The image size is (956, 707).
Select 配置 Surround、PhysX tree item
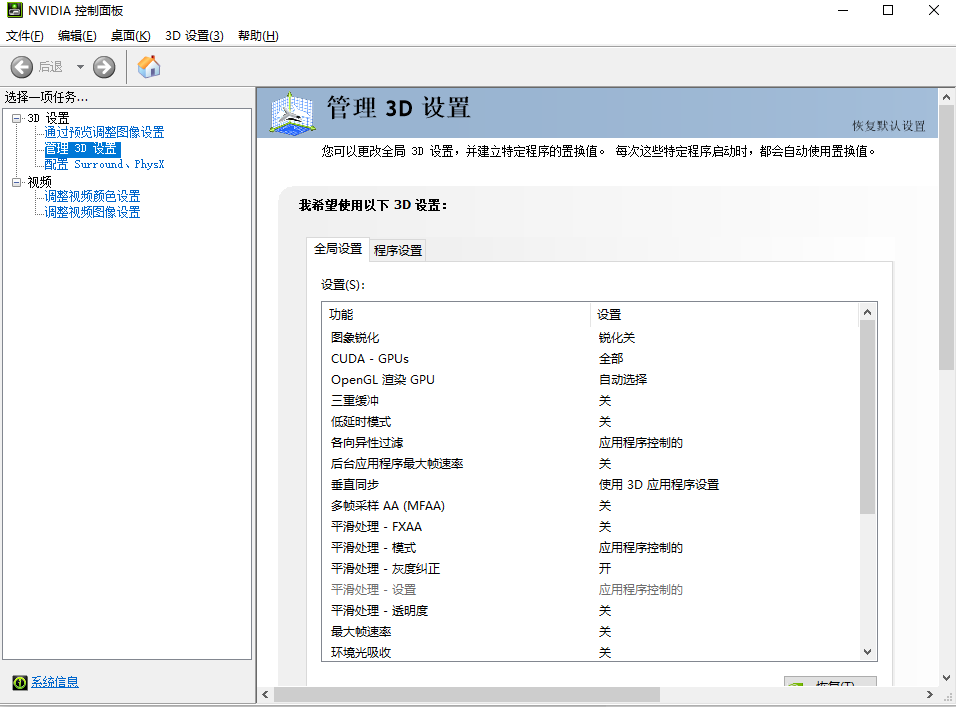pos(104,164)
